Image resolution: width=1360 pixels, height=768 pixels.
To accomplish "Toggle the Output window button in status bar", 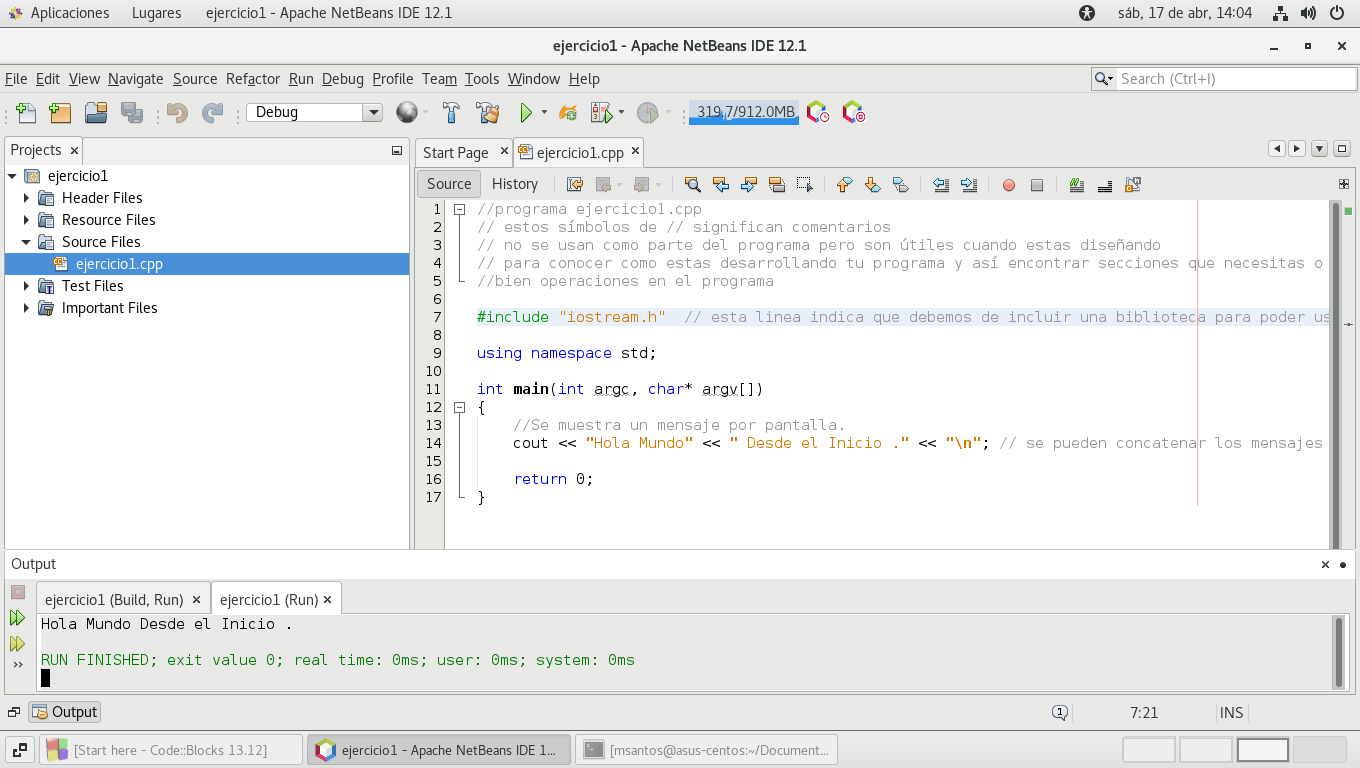I will click(x=65, y=712).
